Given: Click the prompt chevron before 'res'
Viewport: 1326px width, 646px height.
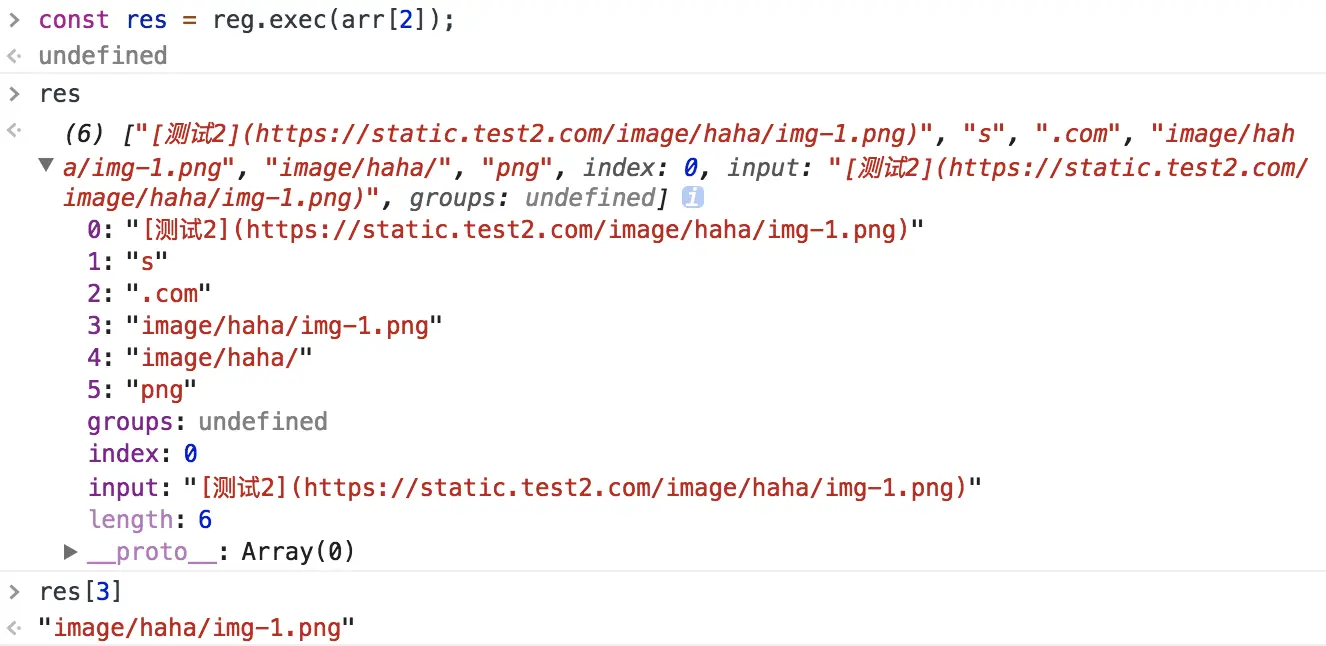Looking at the screenshot, I should (13, 94).
